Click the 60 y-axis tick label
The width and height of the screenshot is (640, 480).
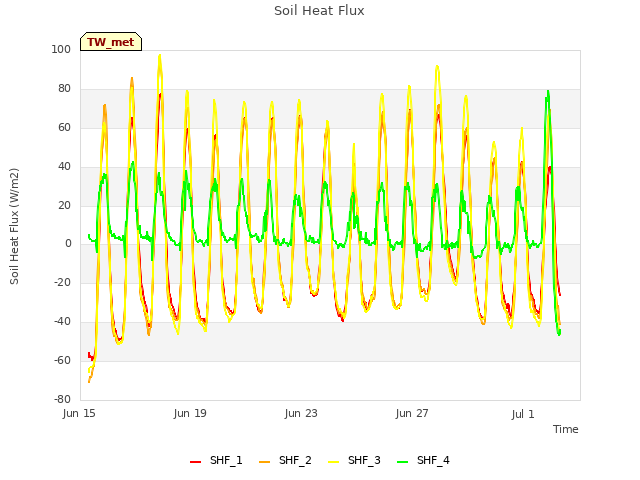click(64, 127)
